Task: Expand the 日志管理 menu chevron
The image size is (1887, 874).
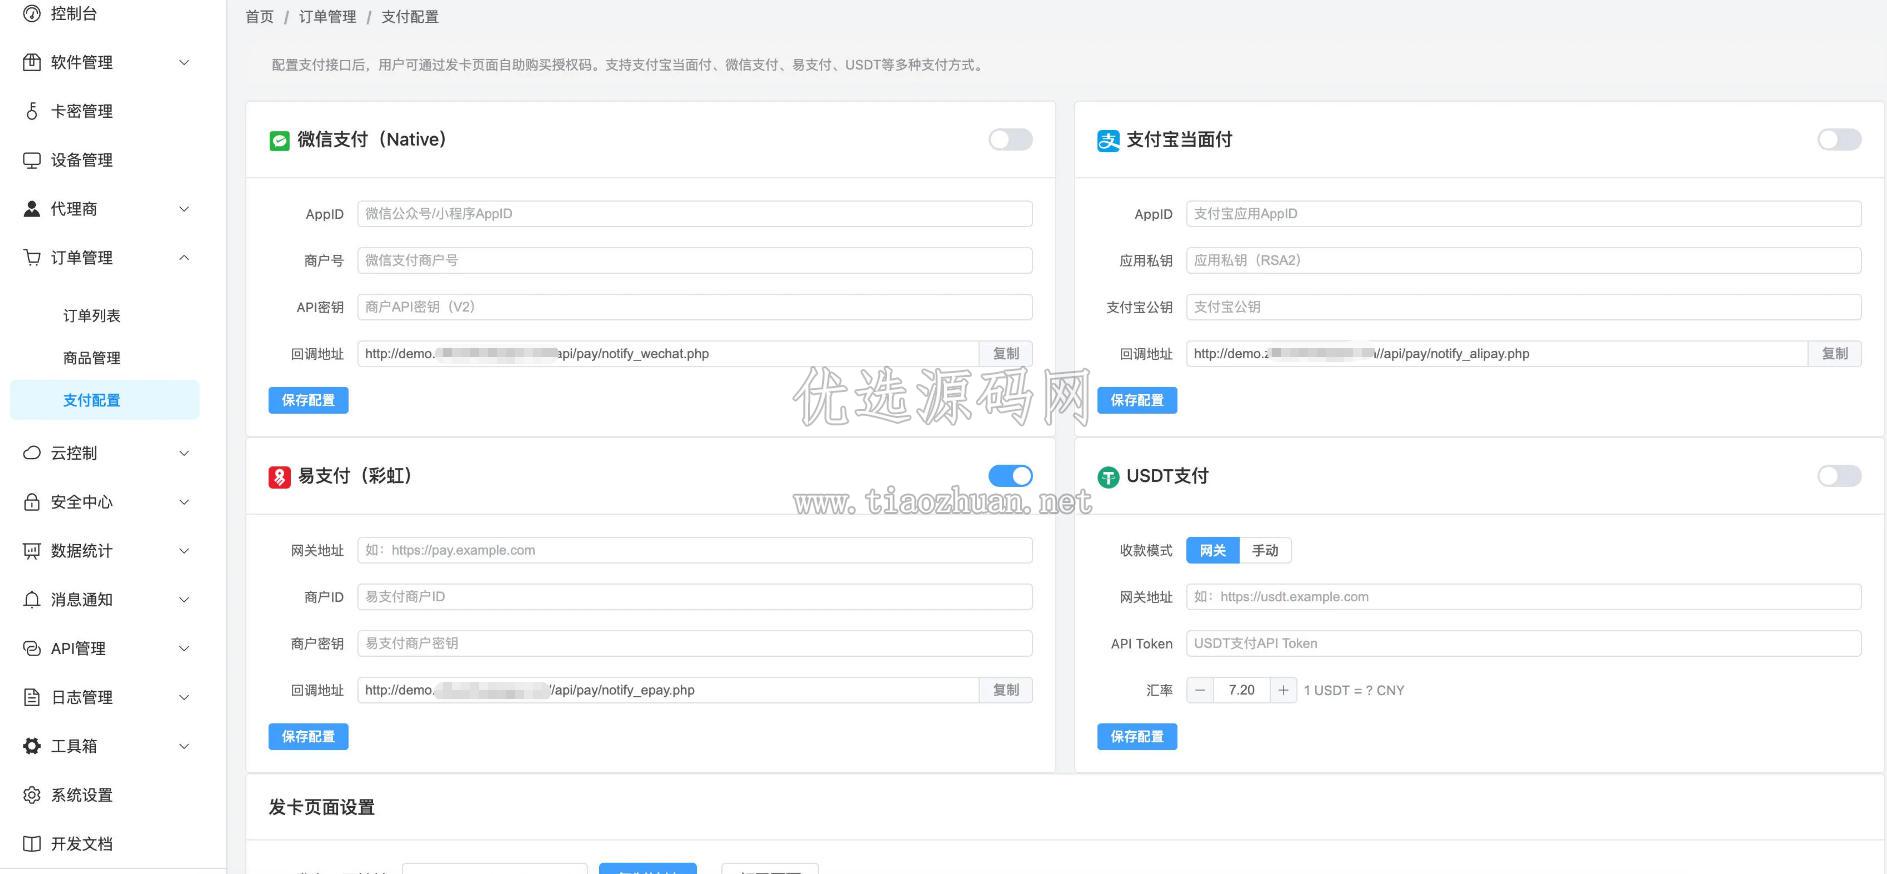Action: (184, 697)
